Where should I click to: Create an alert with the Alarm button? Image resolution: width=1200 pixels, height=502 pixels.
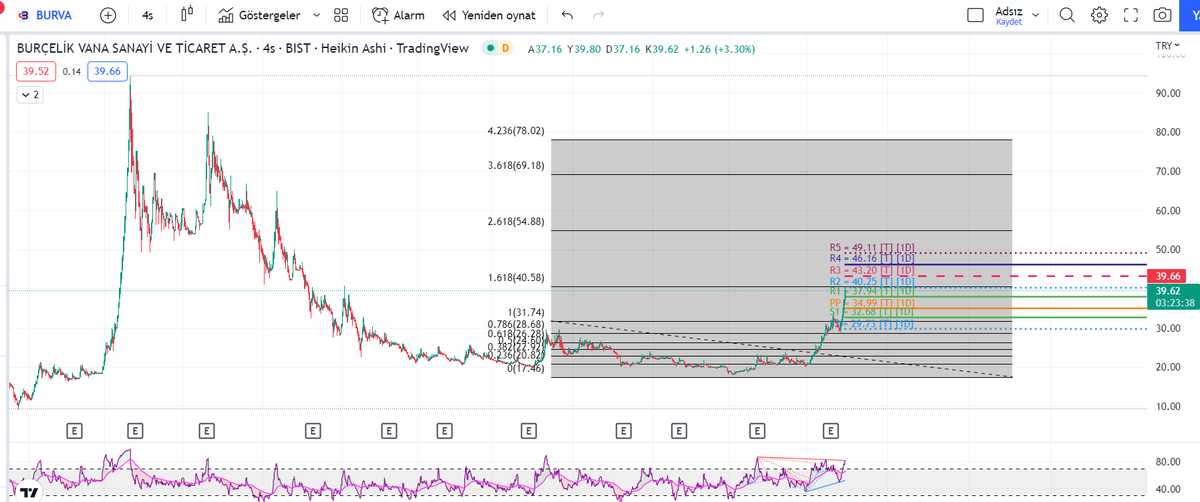[398, 15]
